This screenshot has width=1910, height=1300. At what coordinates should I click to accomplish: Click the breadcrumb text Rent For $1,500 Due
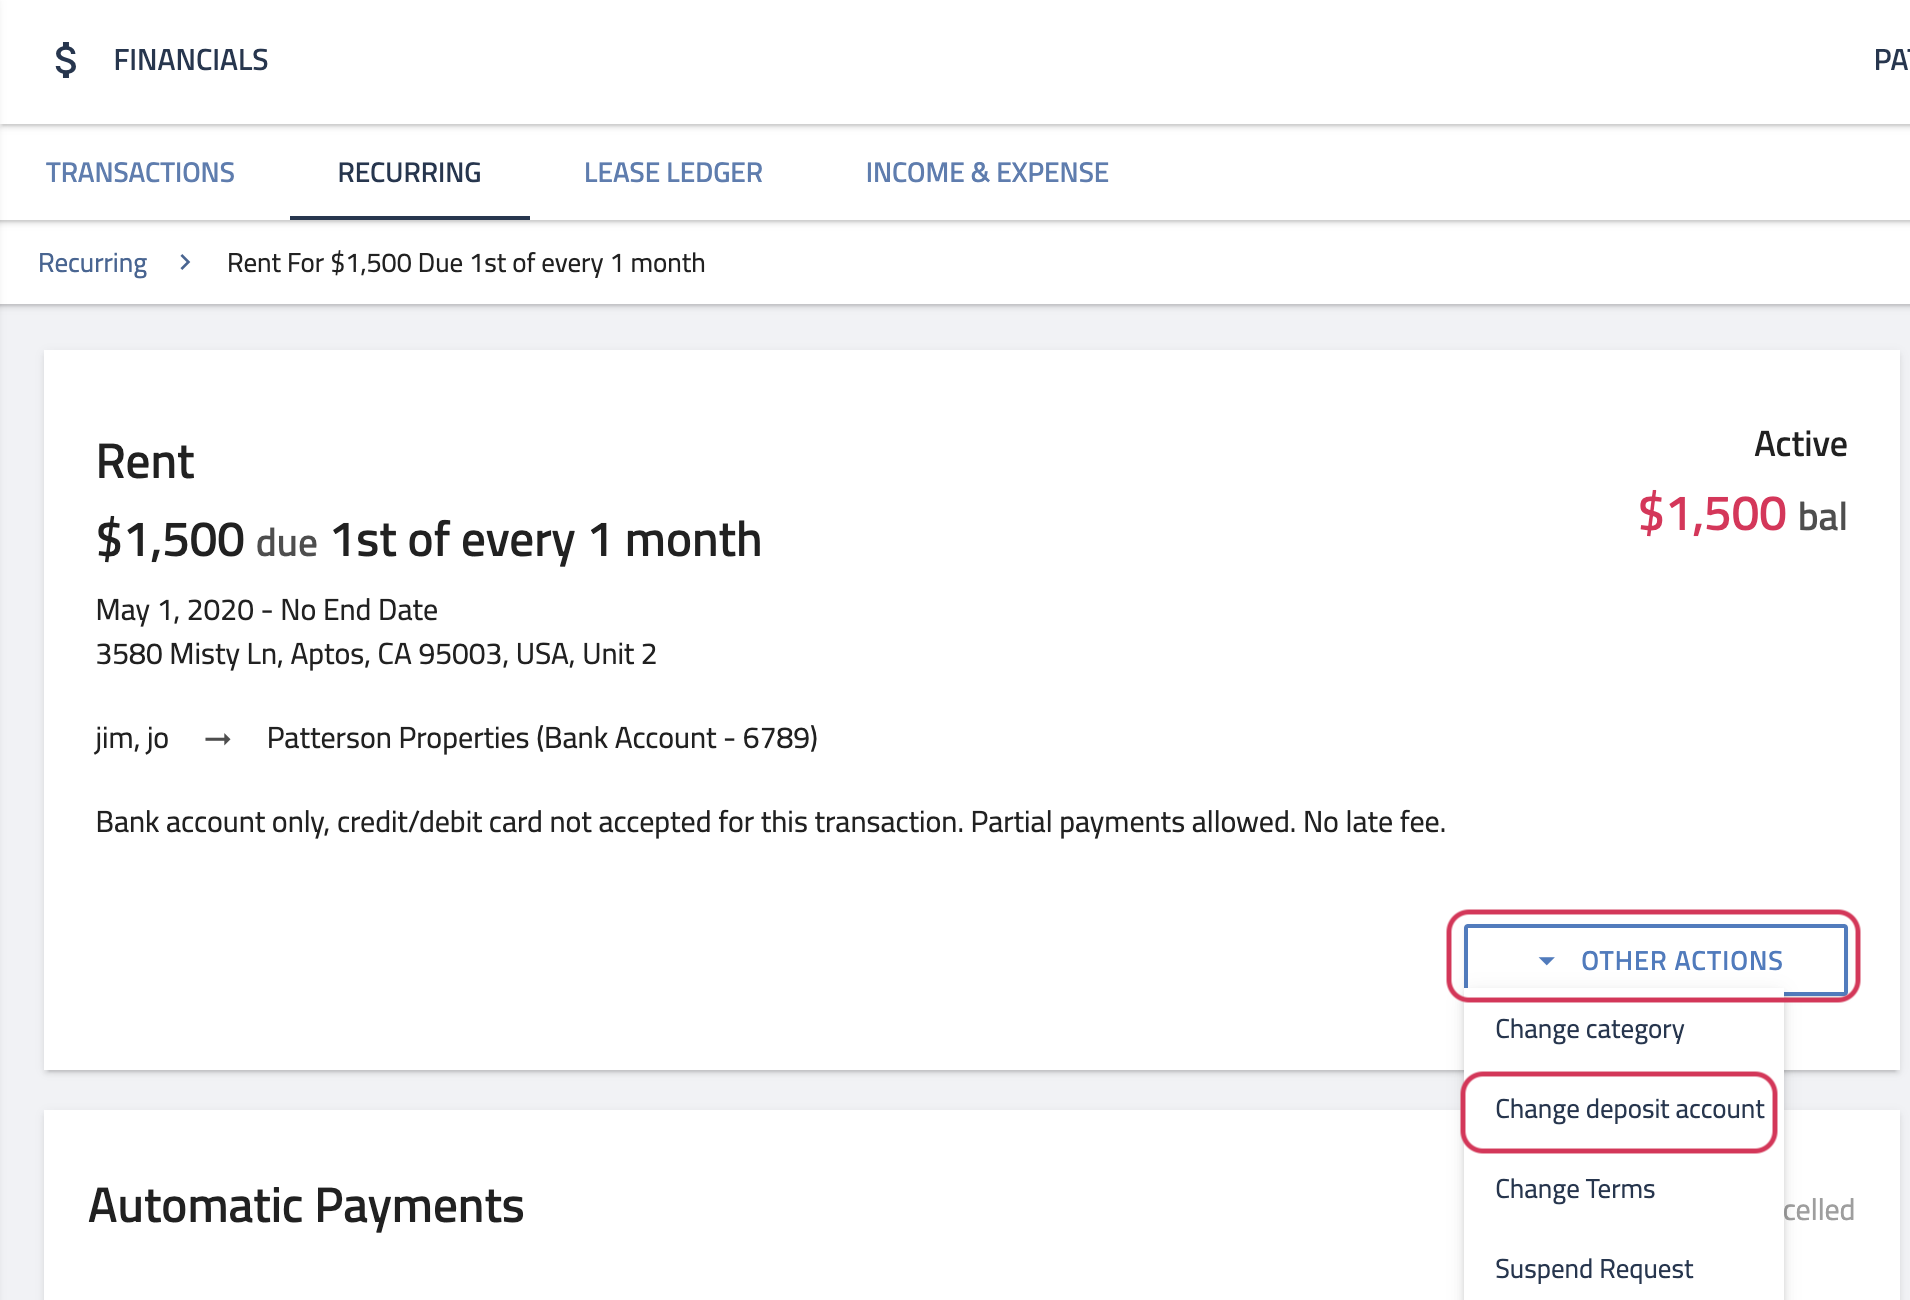click(x=466, y=263)
